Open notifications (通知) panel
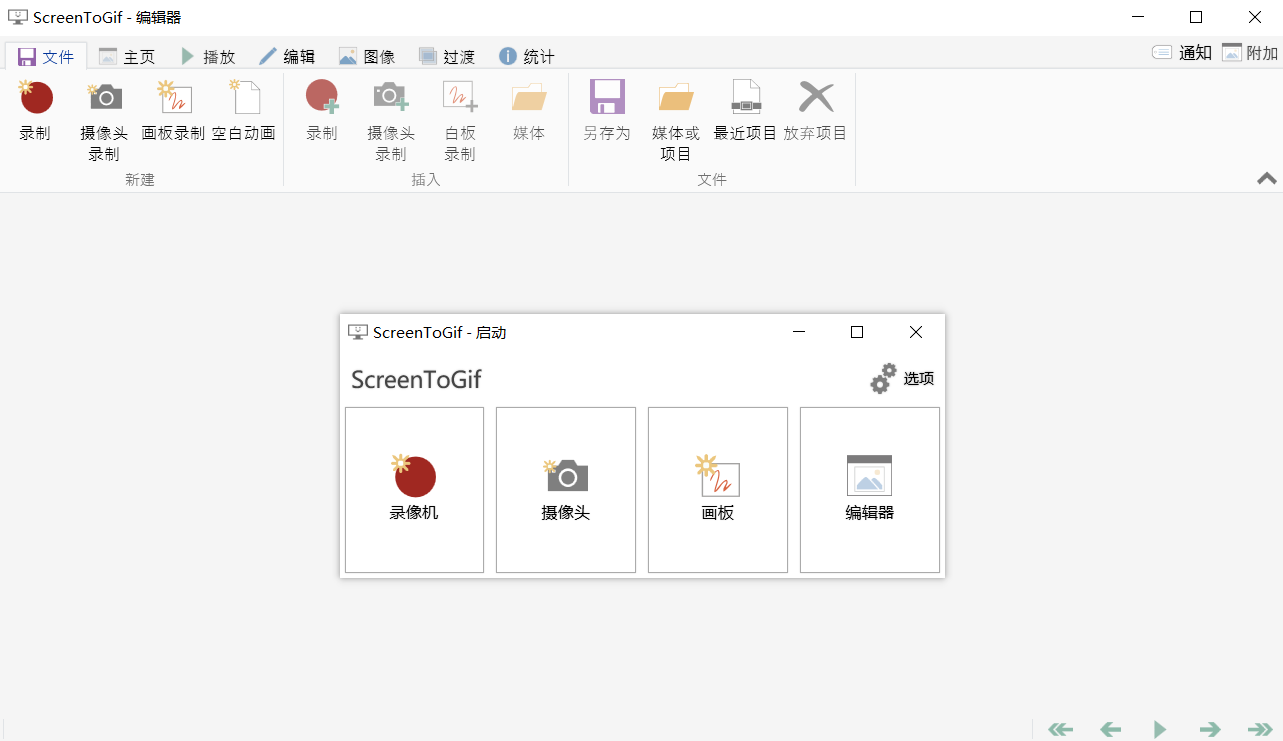The image size is (1283, 741). click(x=1182, y=53)
